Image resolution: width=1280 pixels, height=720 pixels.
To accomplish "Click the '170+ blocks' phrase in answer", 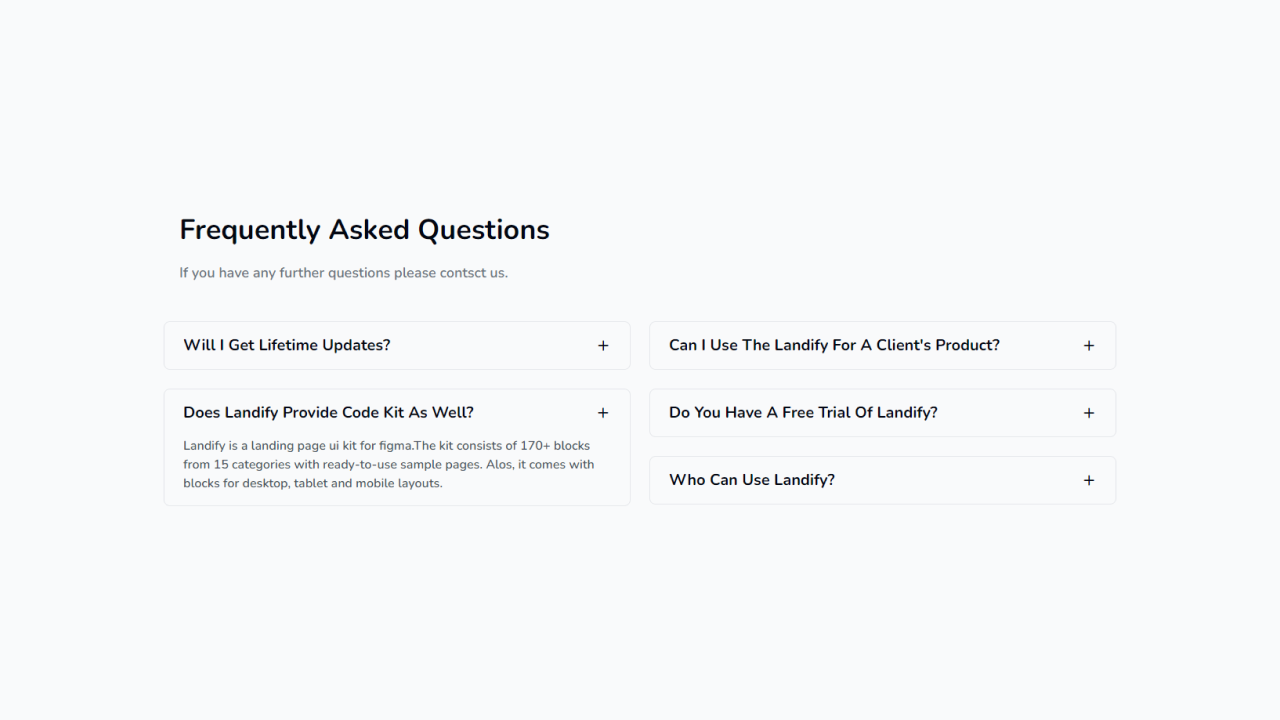I will (x=555, y=446).
